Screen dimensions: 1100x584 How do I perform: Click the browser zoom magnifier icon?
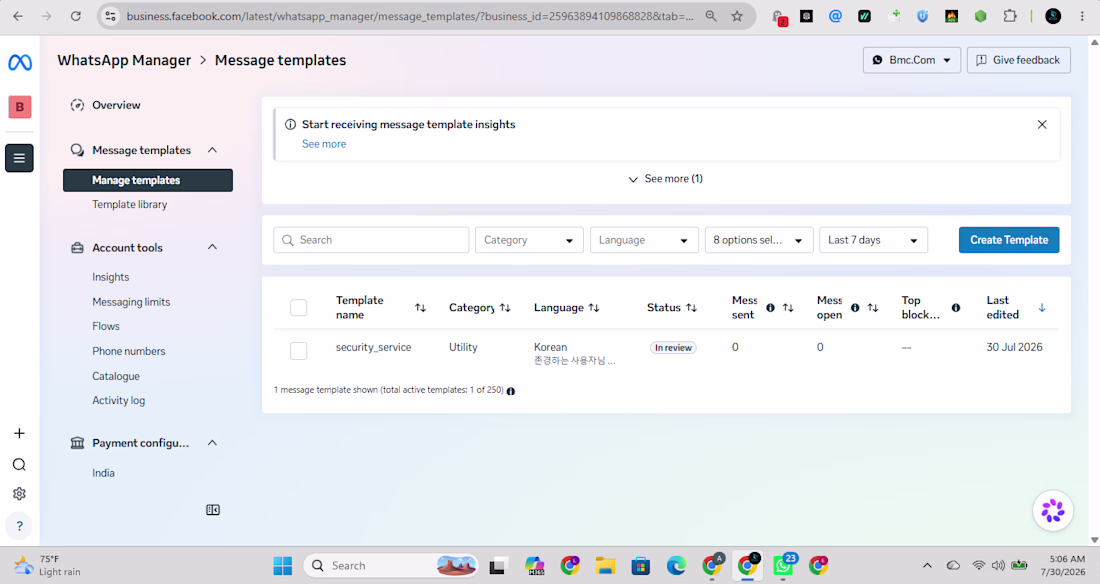tap(711, 16)
